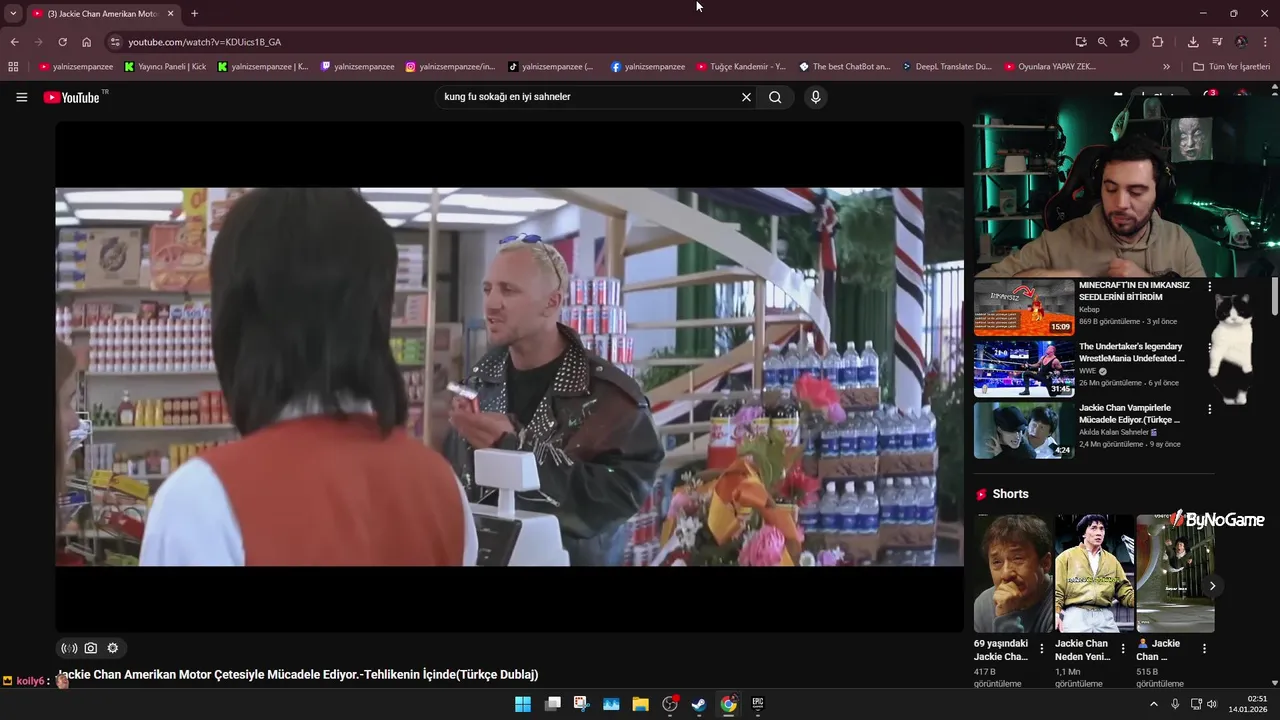Open the gear icon below the video

pos(113,648)
